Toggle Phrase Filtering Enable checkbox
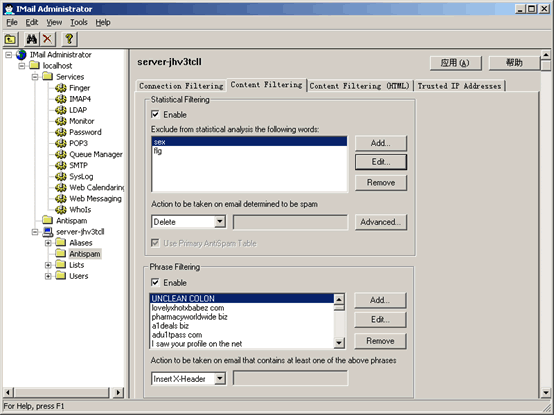 click(155, 283)
